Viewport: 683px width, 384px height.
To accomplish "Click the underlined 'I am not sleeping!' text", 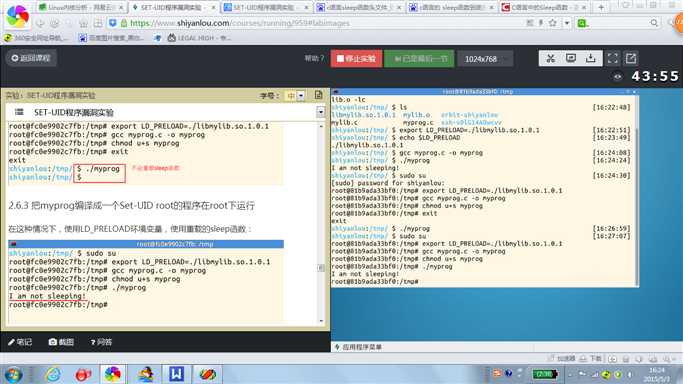I will click(x=47, y=296).
